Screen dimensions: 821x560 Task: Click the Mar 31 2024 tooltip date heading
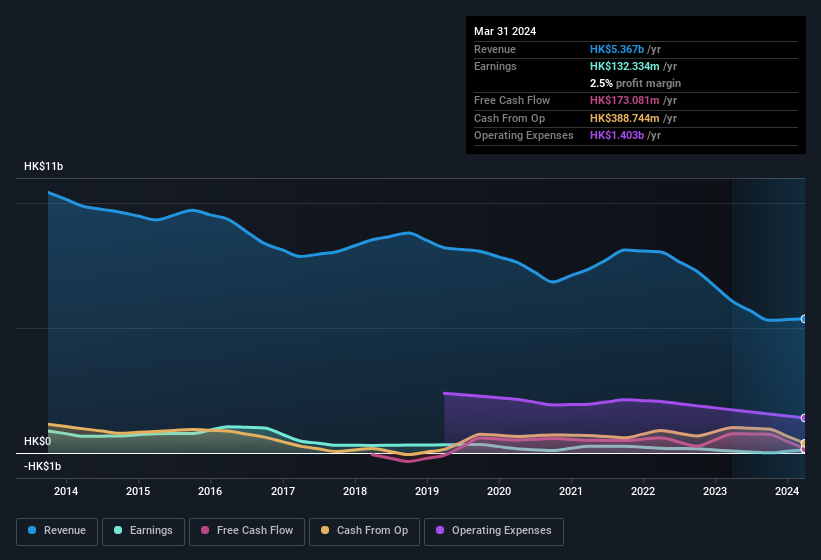[505, 31]
